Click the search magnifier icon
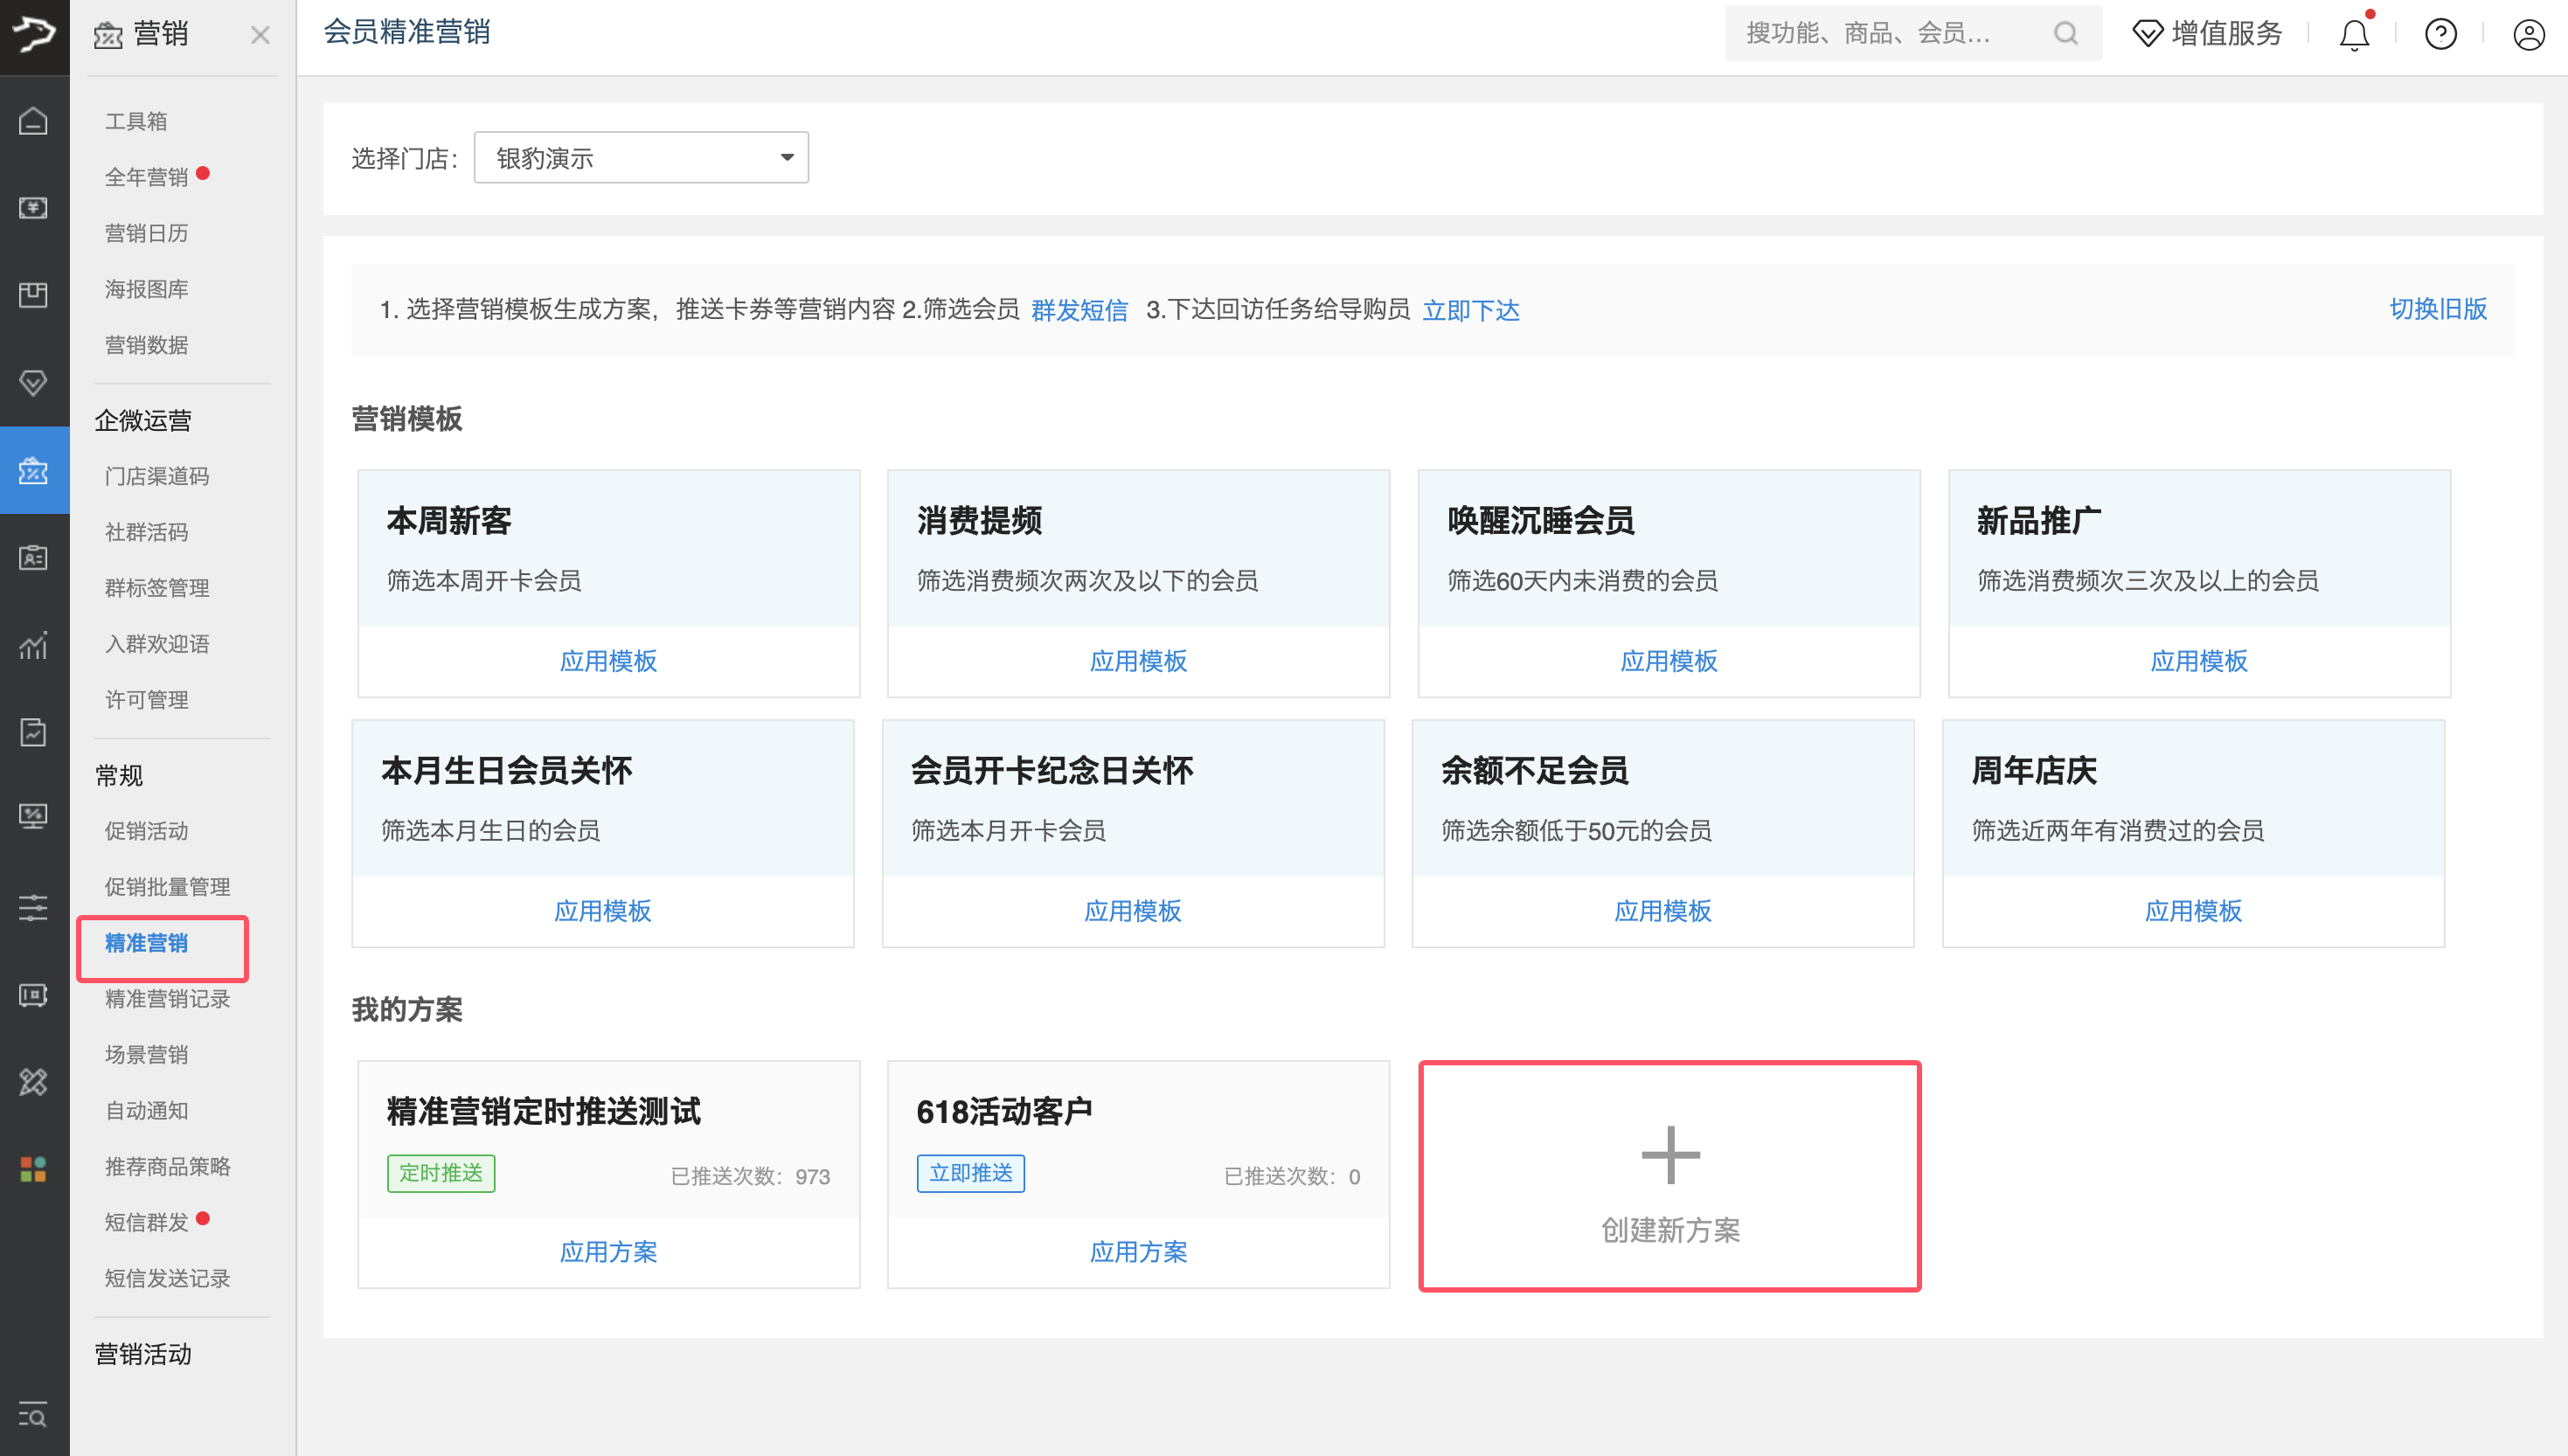 pyautogui.click(x=2066, y=34)
